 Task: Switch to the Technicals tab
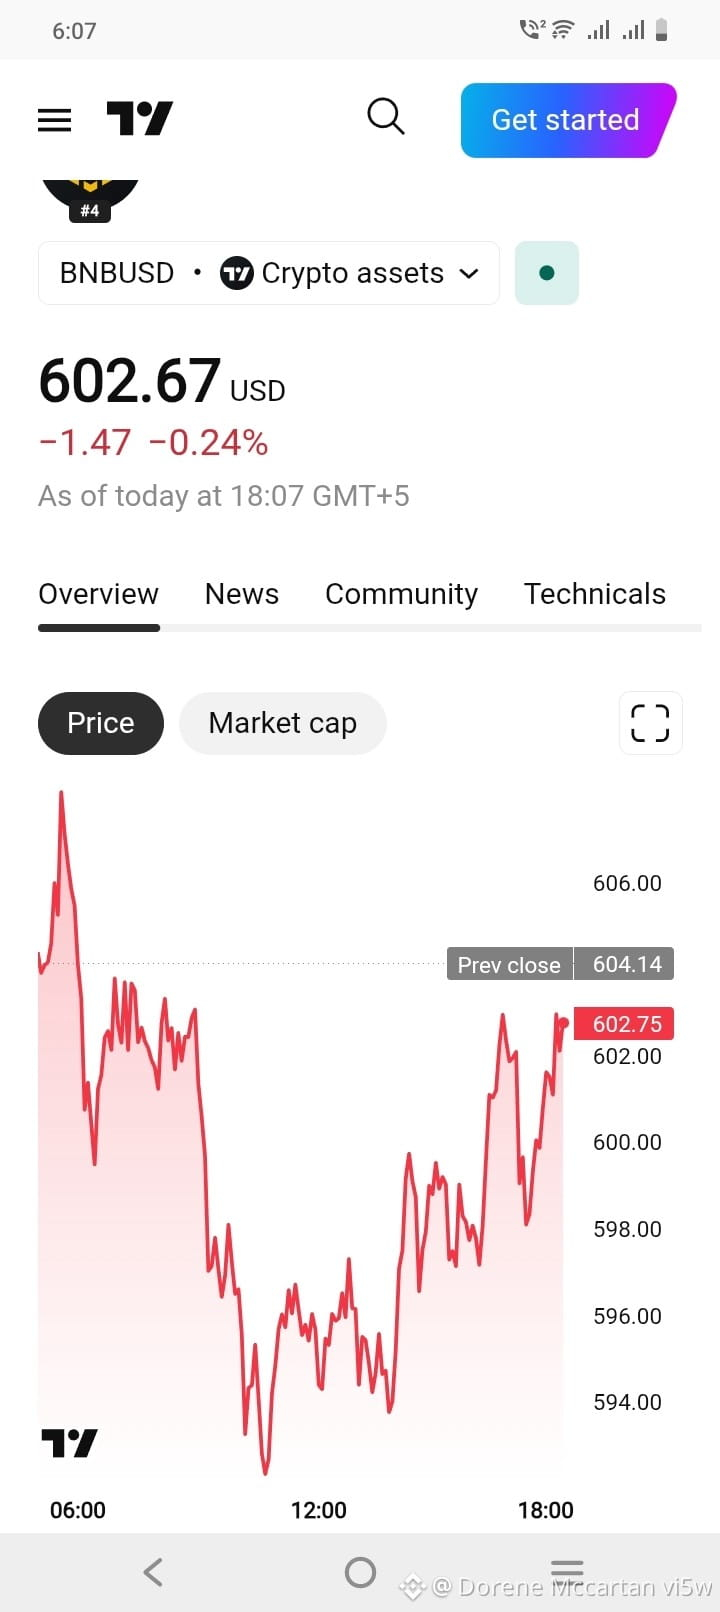[595, 594]
